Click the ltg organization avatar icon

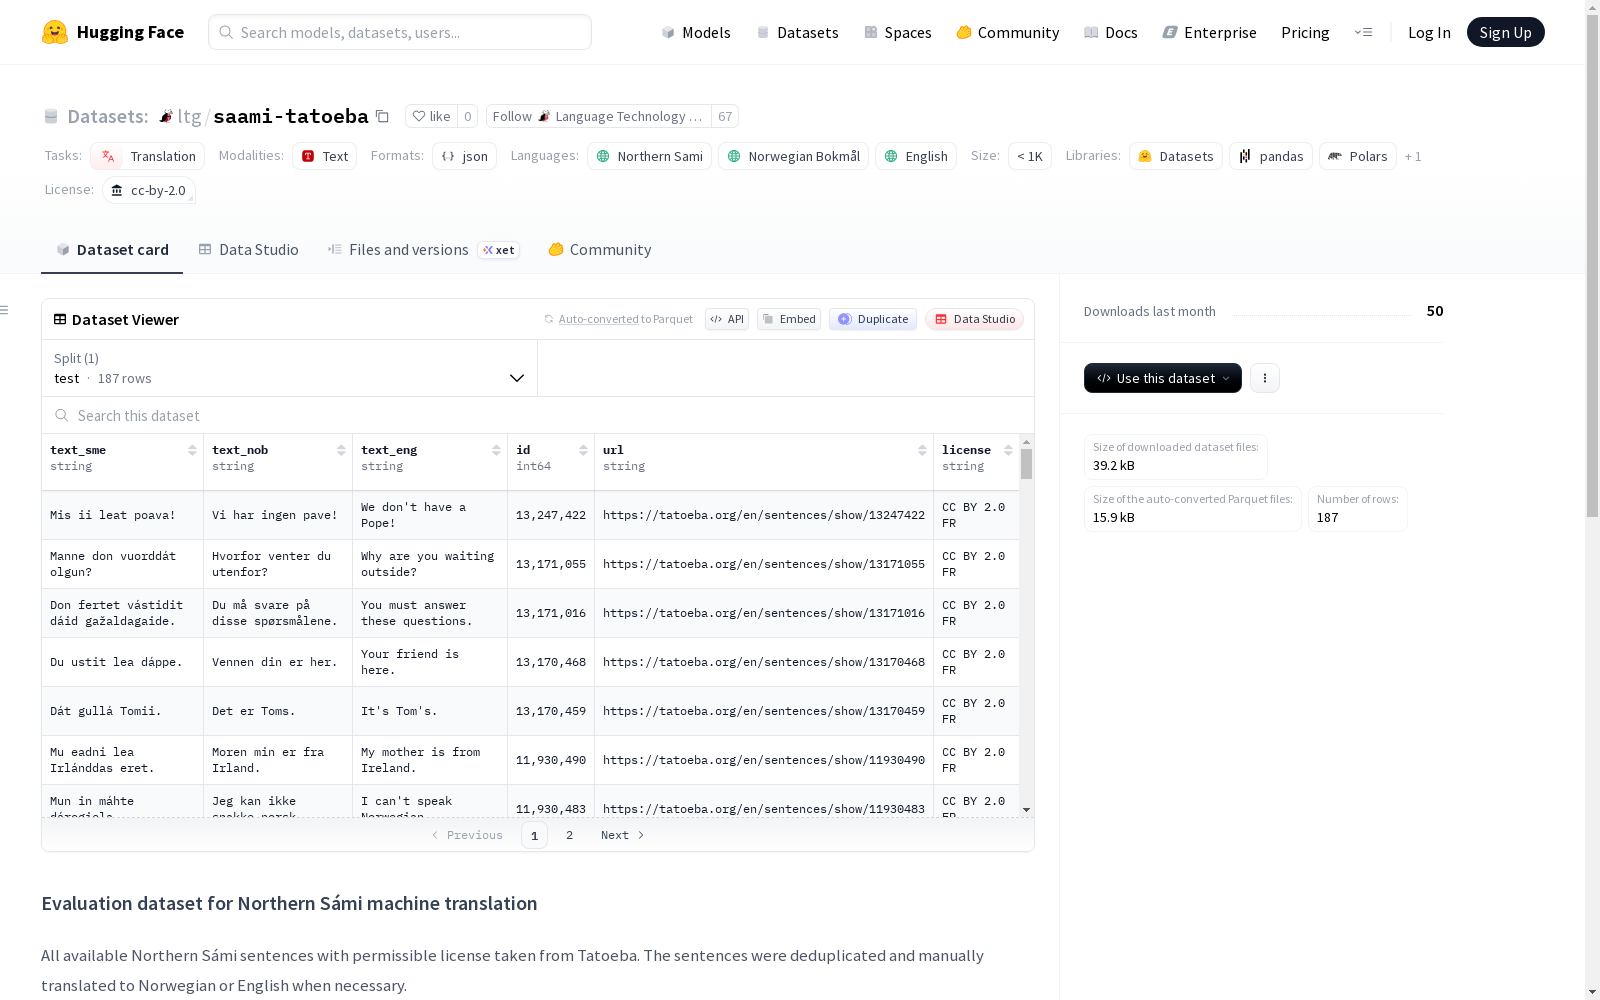(166, 116)
